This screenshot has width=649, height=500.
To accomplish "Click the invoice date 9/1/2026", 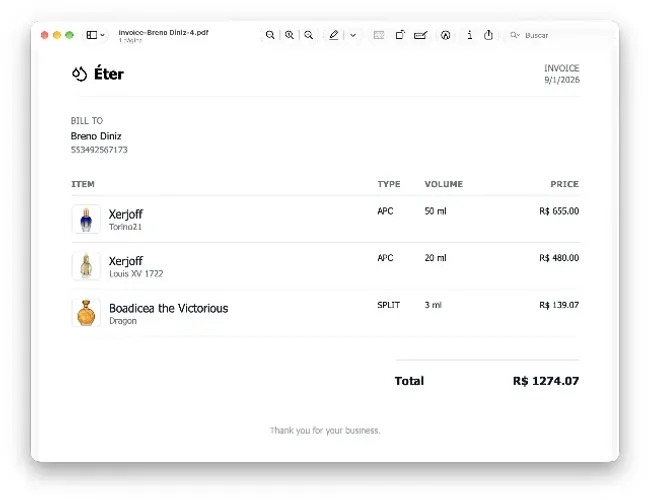I will (562, 80).
